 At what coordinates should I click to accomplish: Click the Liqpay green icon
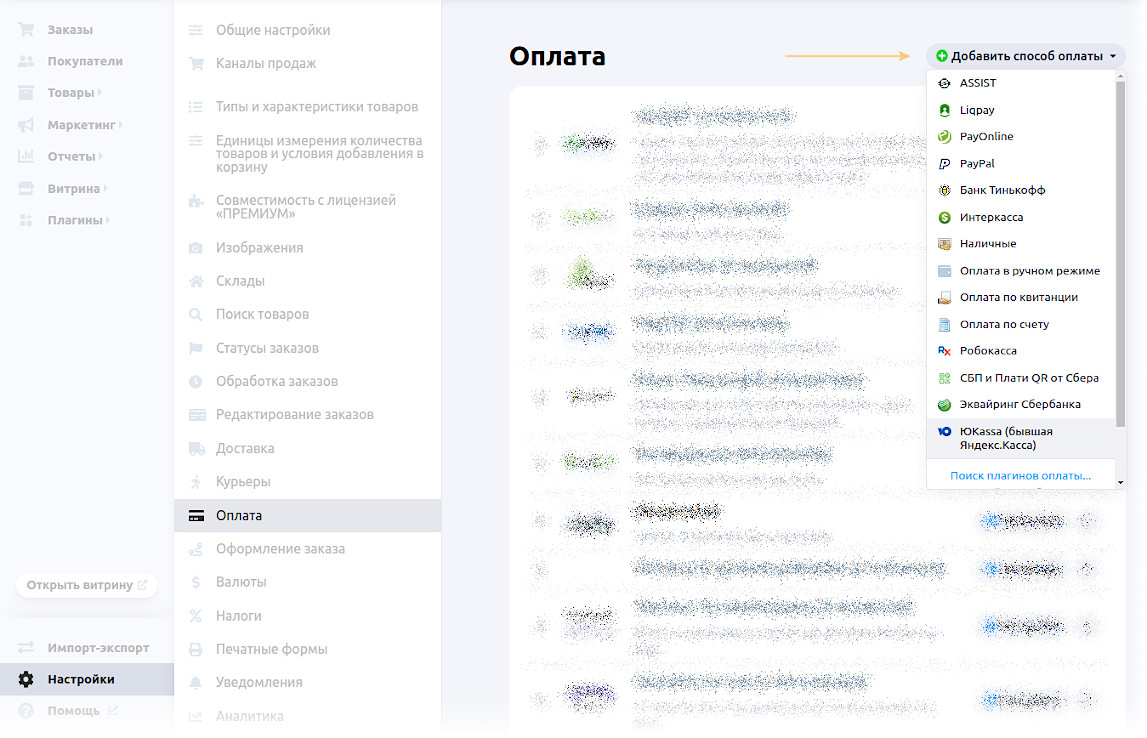944,110
